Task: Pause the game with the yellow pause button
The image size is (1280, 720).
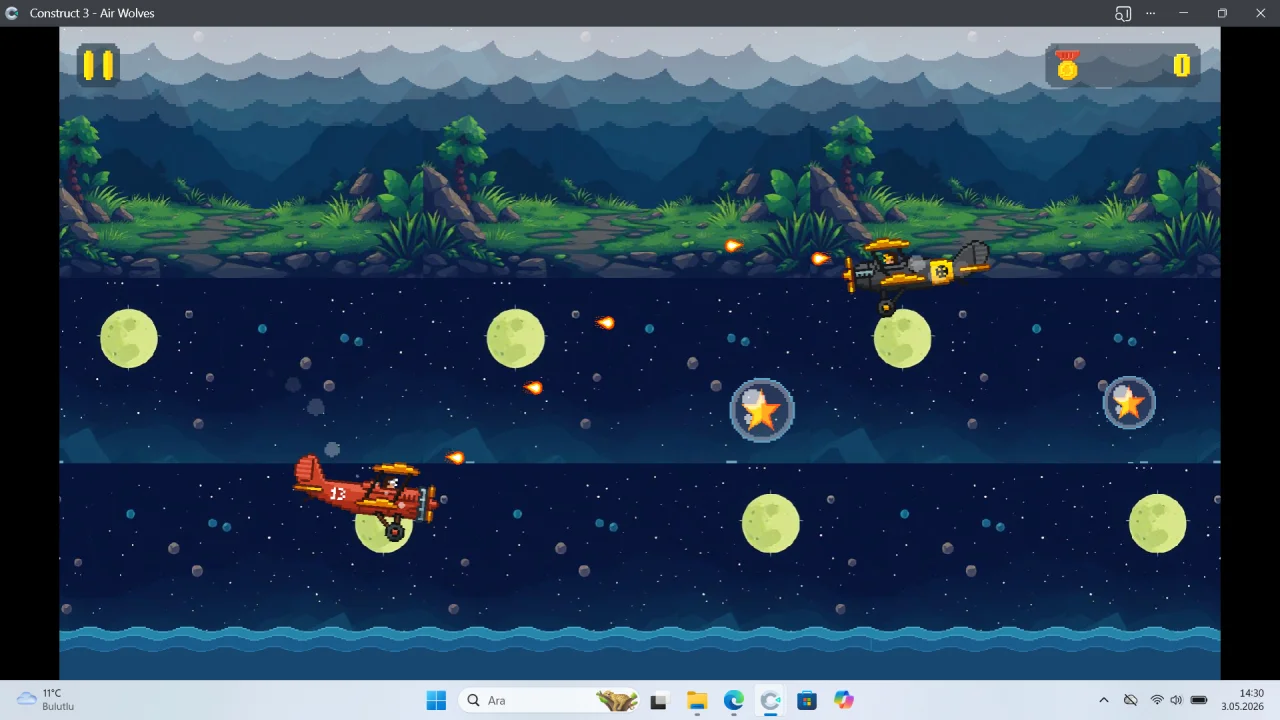Action: point(98,65)
